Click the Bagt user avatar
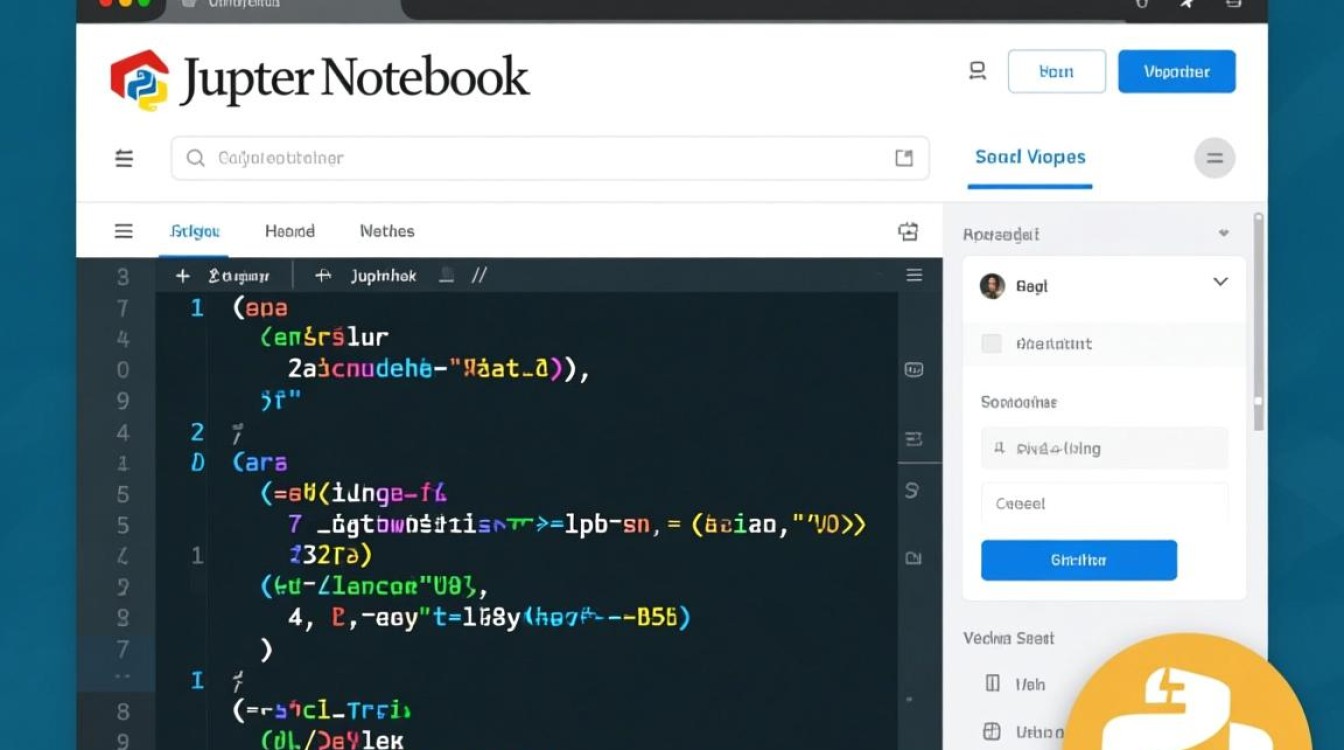This screenshot has height=750, width=1344. tap(992, 286)
